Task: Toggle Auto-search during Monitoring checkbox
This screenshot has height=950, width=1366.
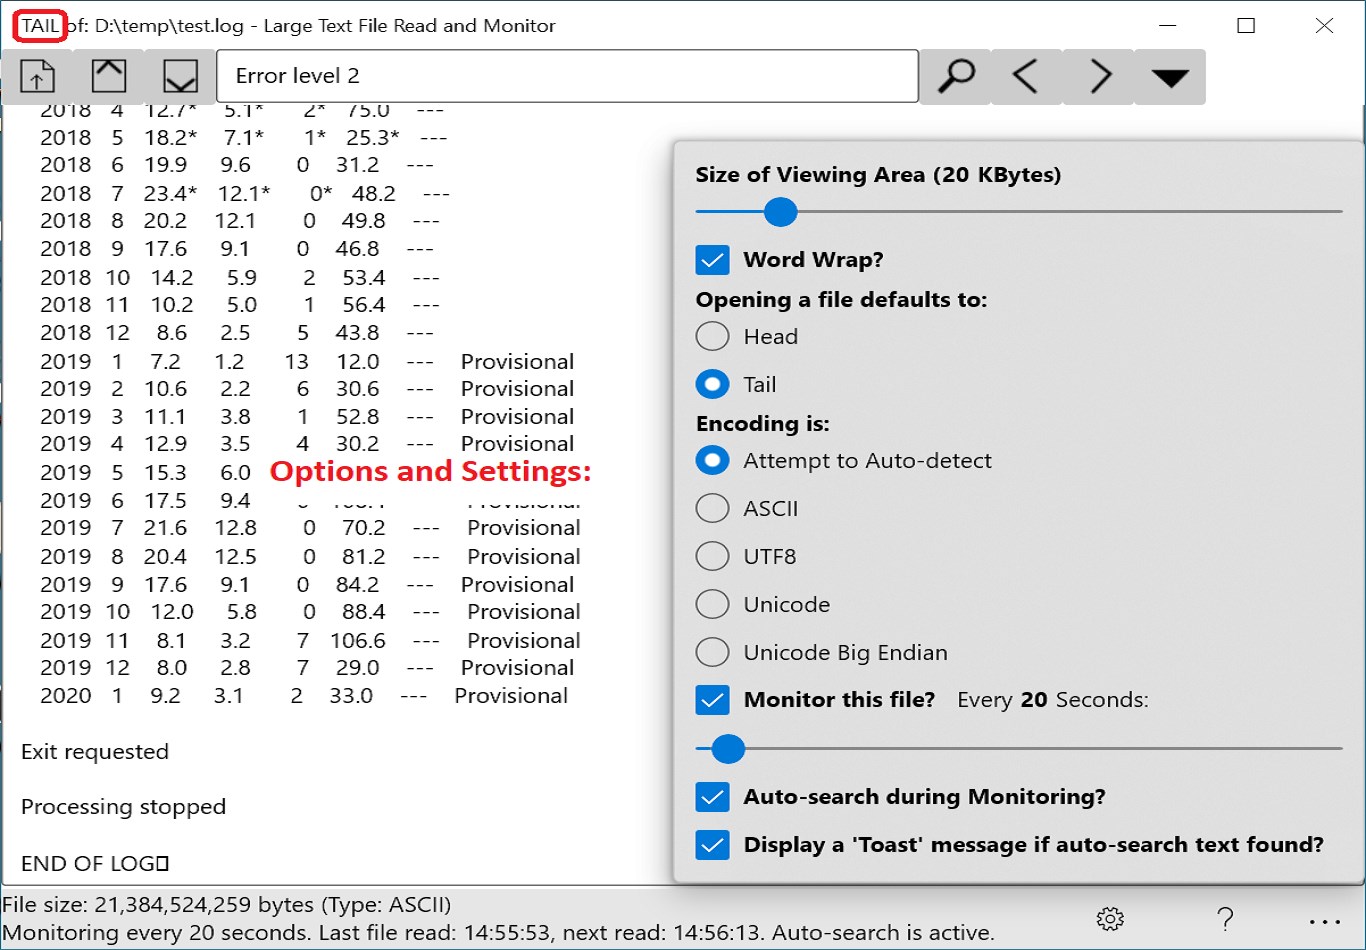Action: [712, 797]
